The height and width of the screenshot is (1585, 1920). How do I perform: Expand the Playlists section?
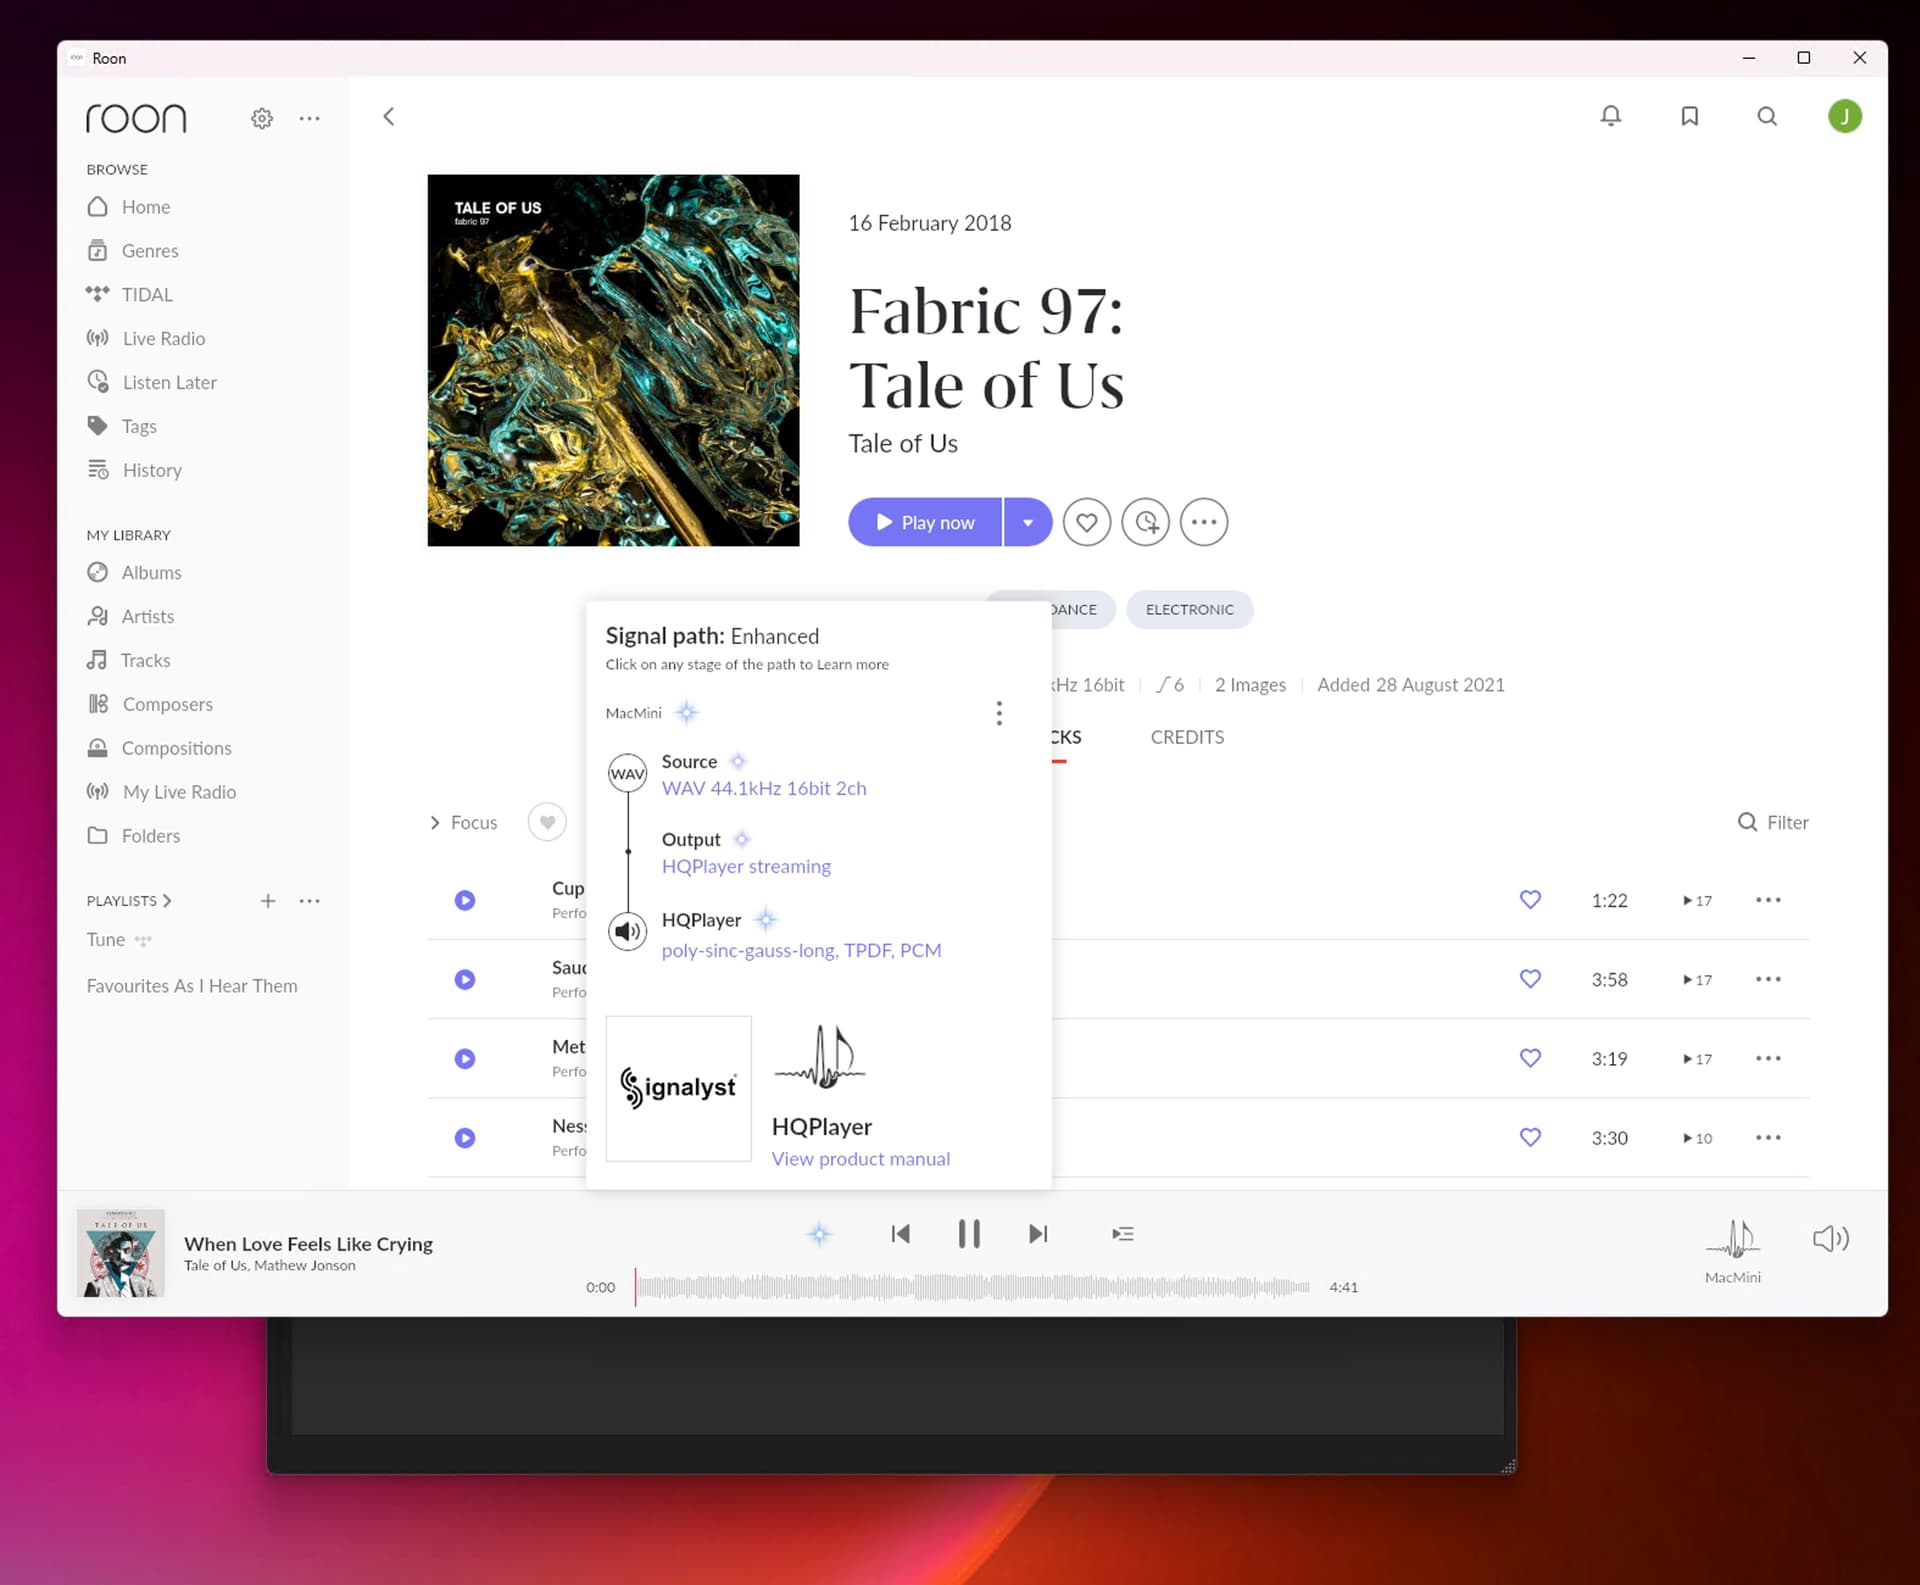[129, 901]
